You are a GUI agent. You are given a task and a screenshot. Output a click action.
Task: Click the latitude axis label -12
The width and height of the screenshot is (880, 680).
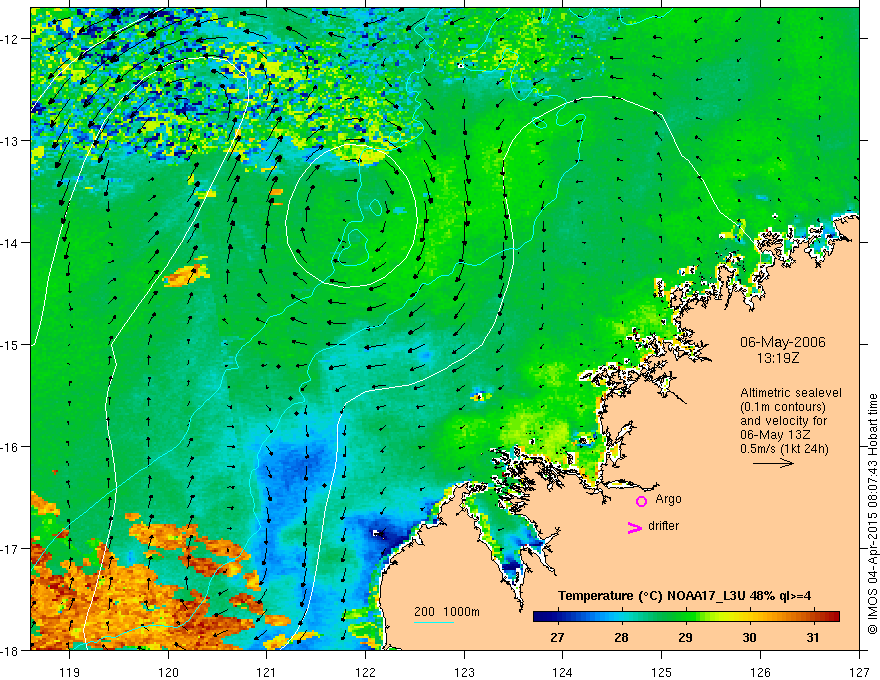(11, 39)
